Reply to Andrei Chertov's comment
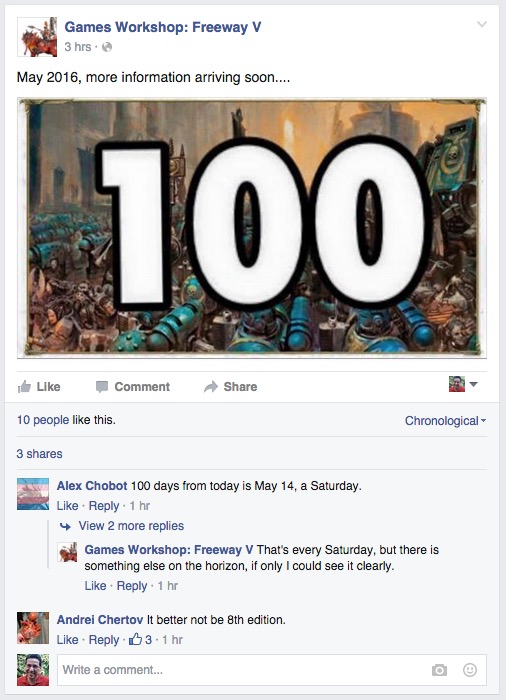 coord(104,640)
